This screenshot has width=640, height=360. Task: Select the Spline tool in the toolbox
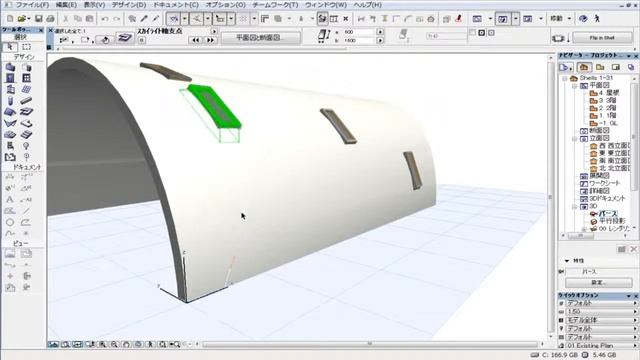pos(10,233)
